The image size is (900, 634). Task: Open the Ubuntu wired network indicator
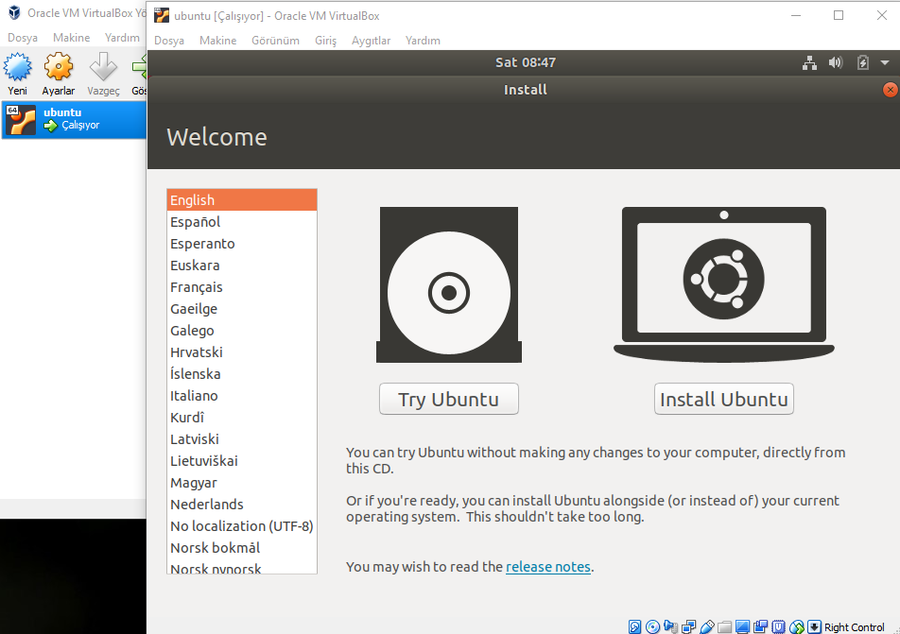(x=810, y=62)
